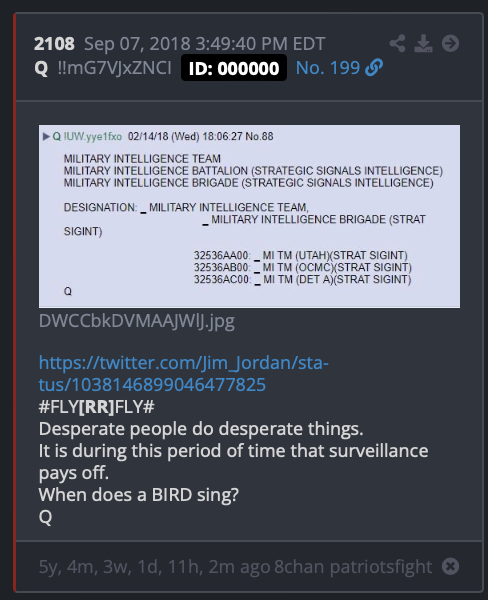Select post number 2108 in header
Screen dimensions: 488x600
(54, 44)
